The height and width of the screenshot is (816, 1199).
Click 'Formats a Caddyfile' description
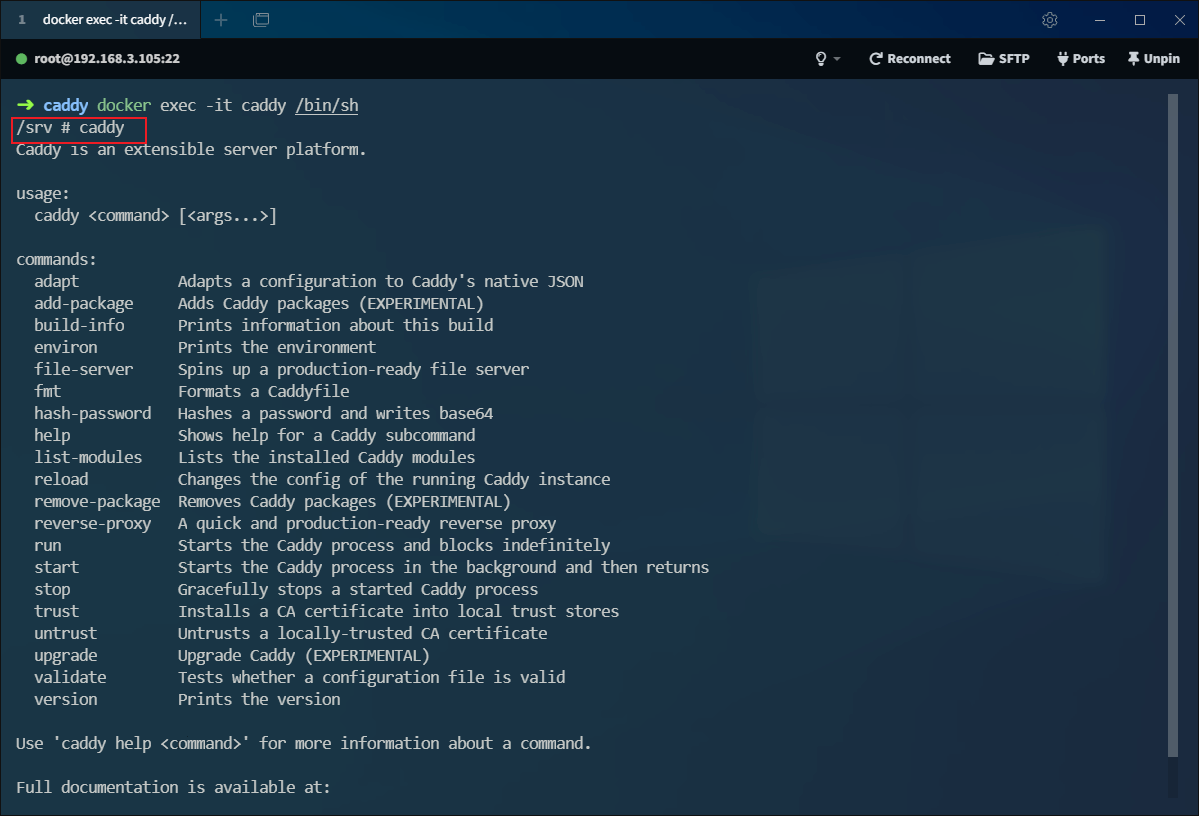(264, 392)
